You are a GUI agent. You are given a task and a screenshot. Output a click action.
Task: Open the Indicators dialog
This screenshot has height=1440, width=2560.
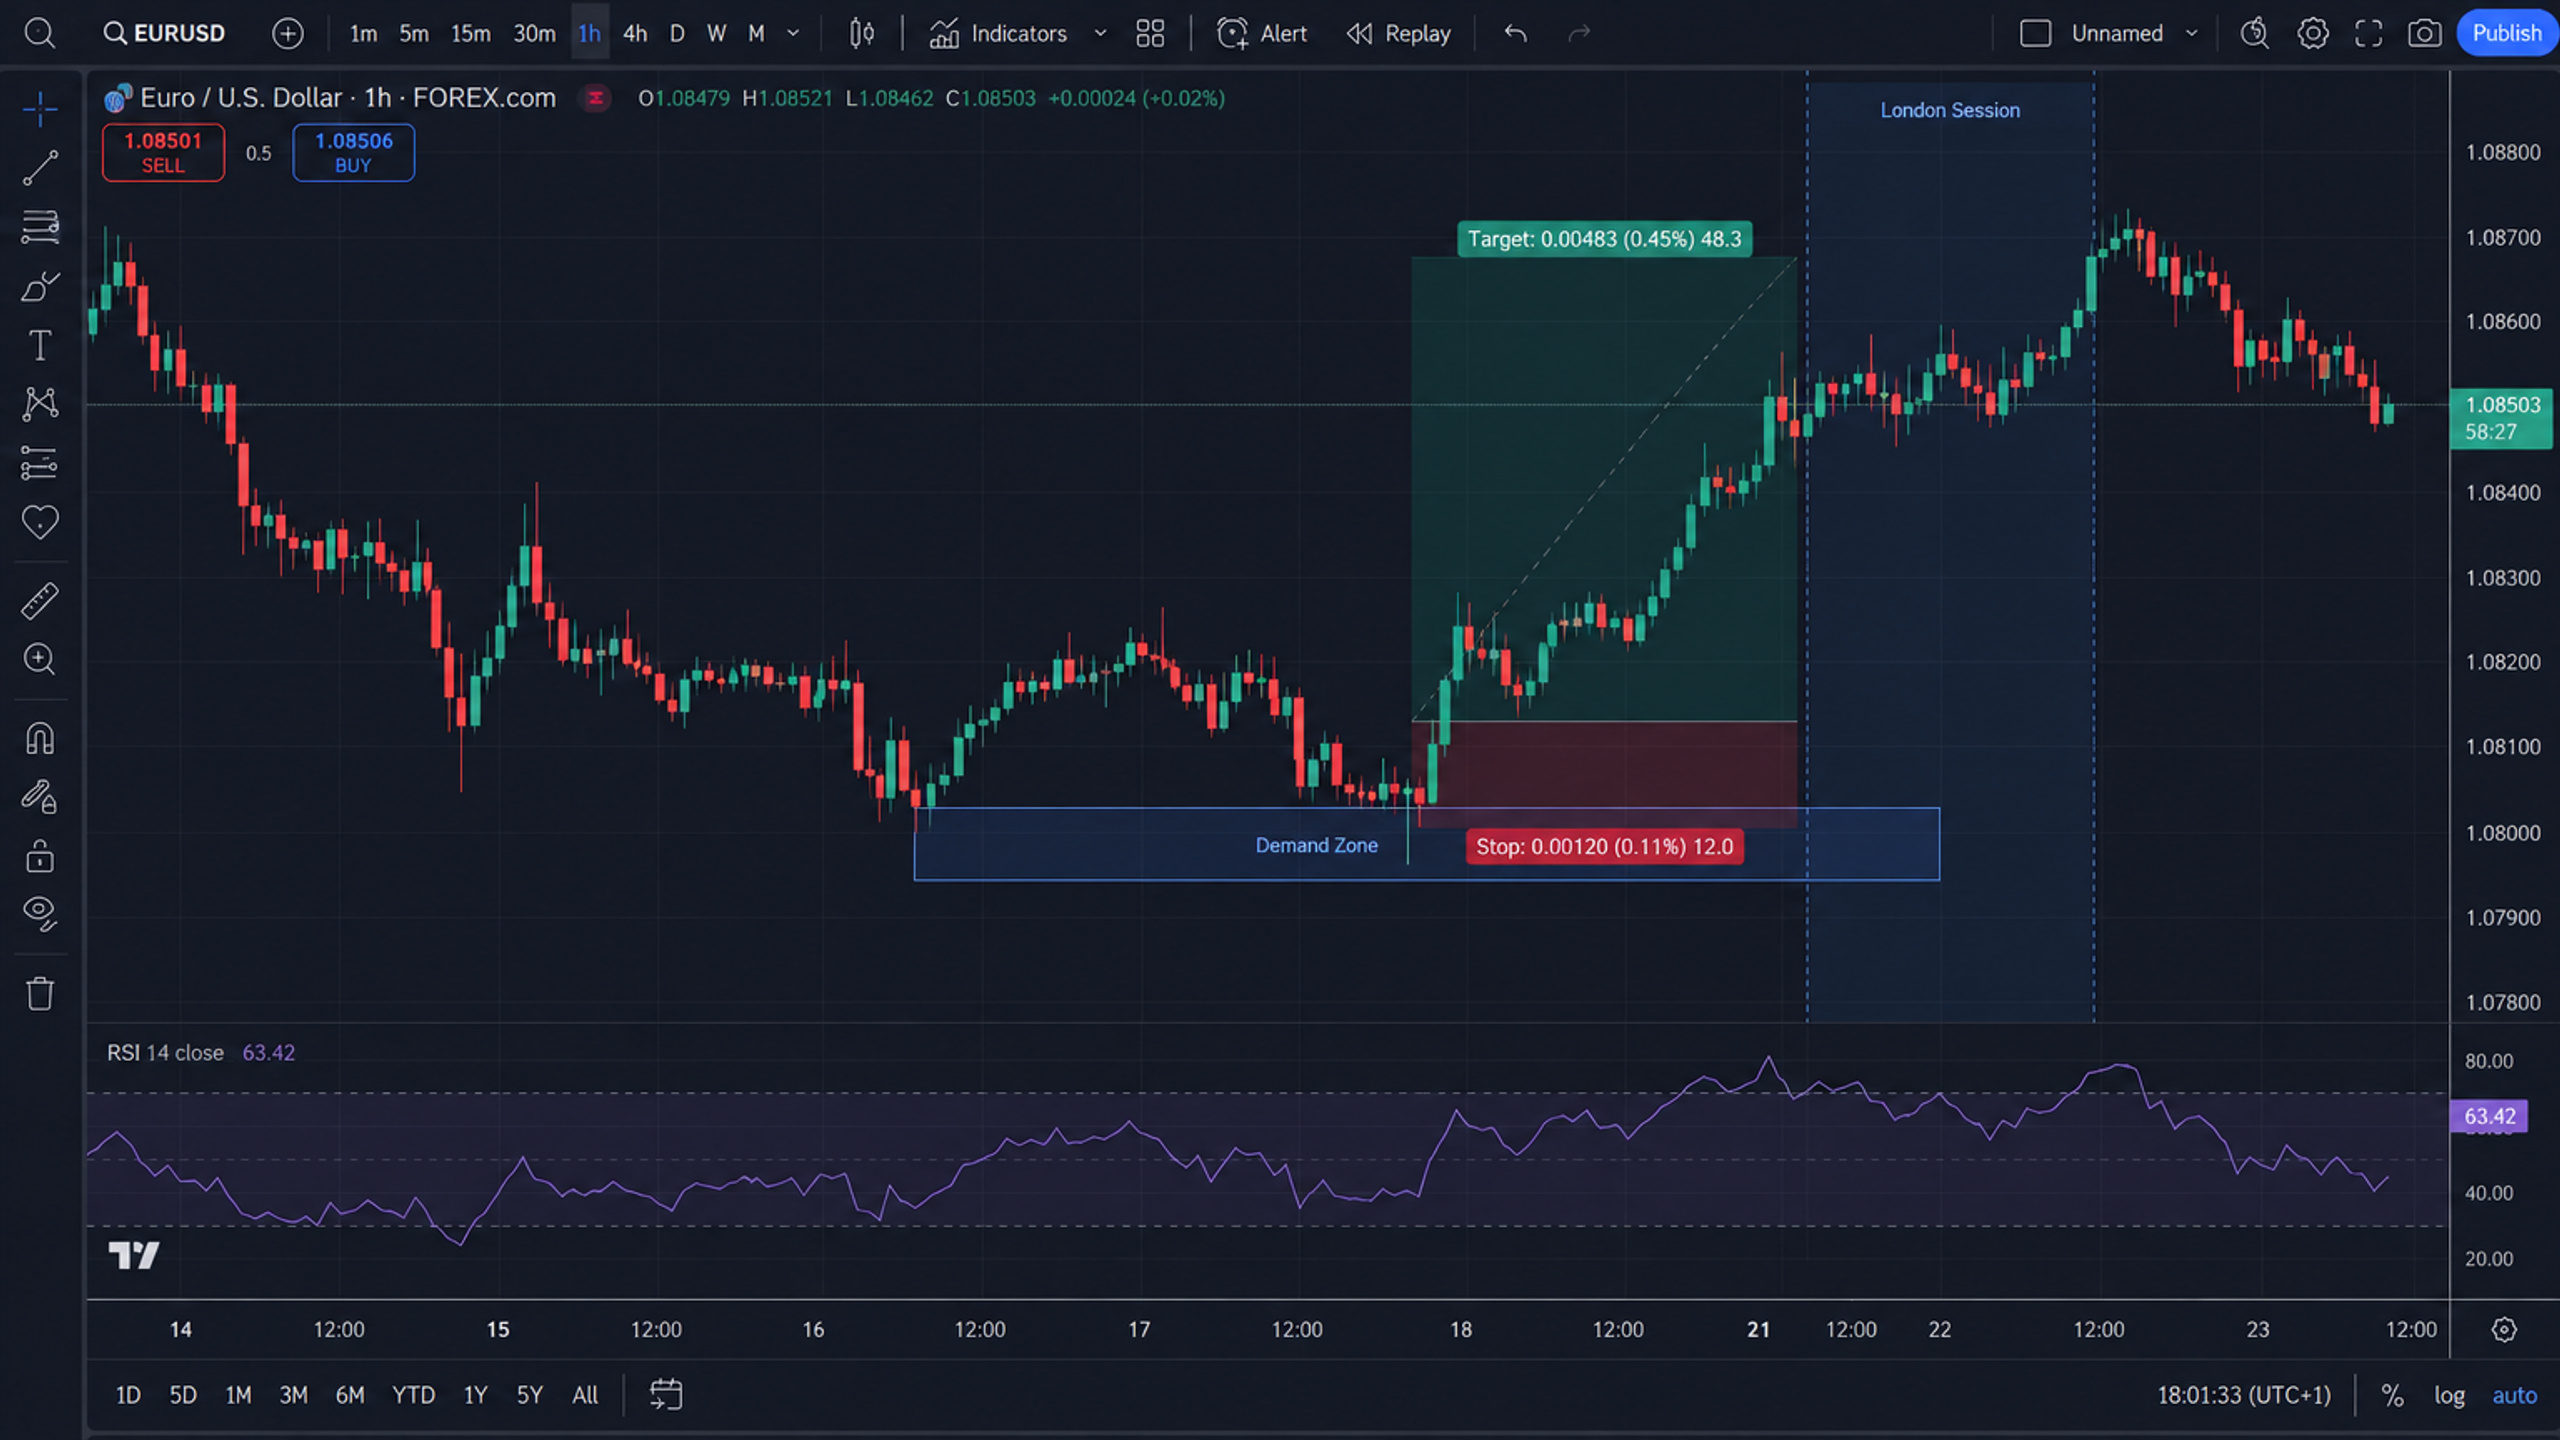(x=998, y=33)
